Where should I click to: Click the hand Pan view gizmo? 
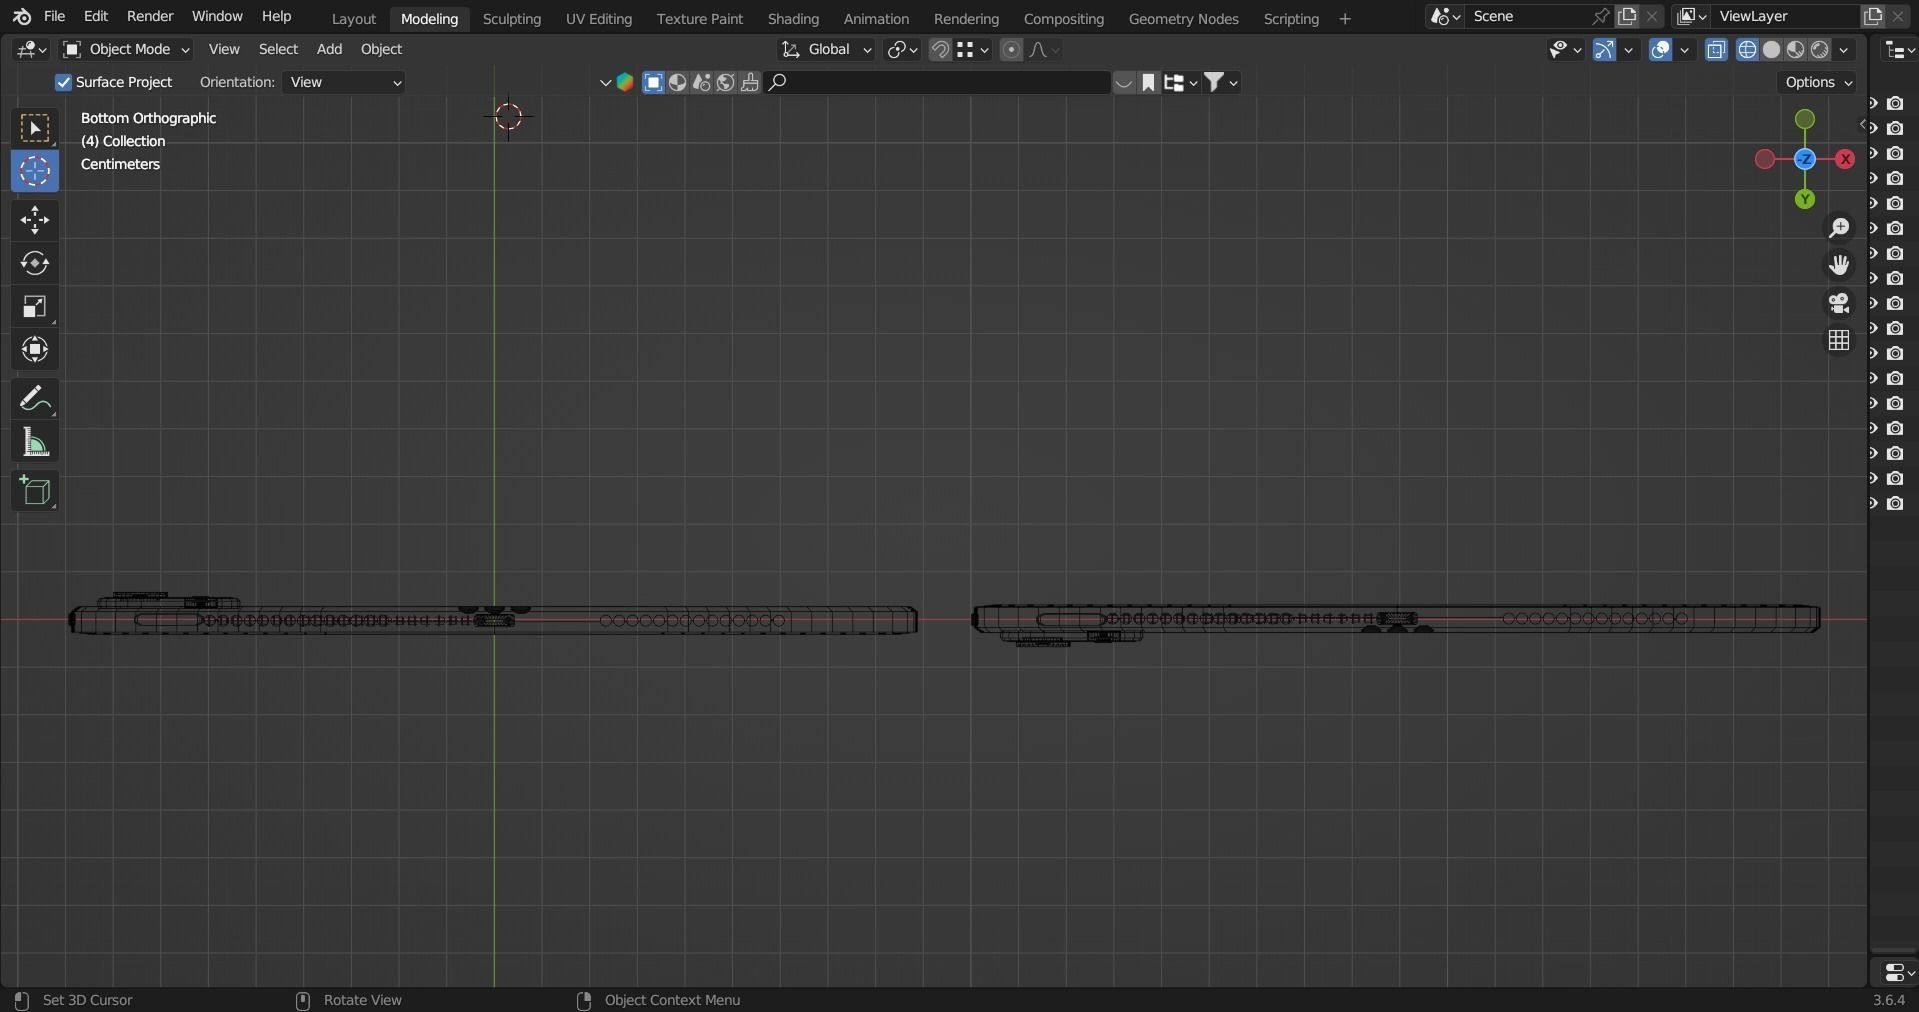click(x=1839, y=265)
